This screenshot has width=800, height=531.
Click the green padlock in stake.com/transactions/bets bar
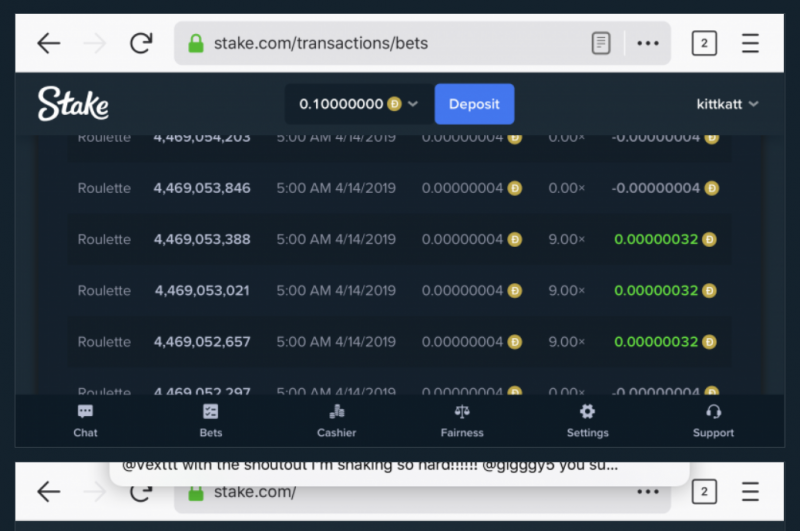click(196, 43)
